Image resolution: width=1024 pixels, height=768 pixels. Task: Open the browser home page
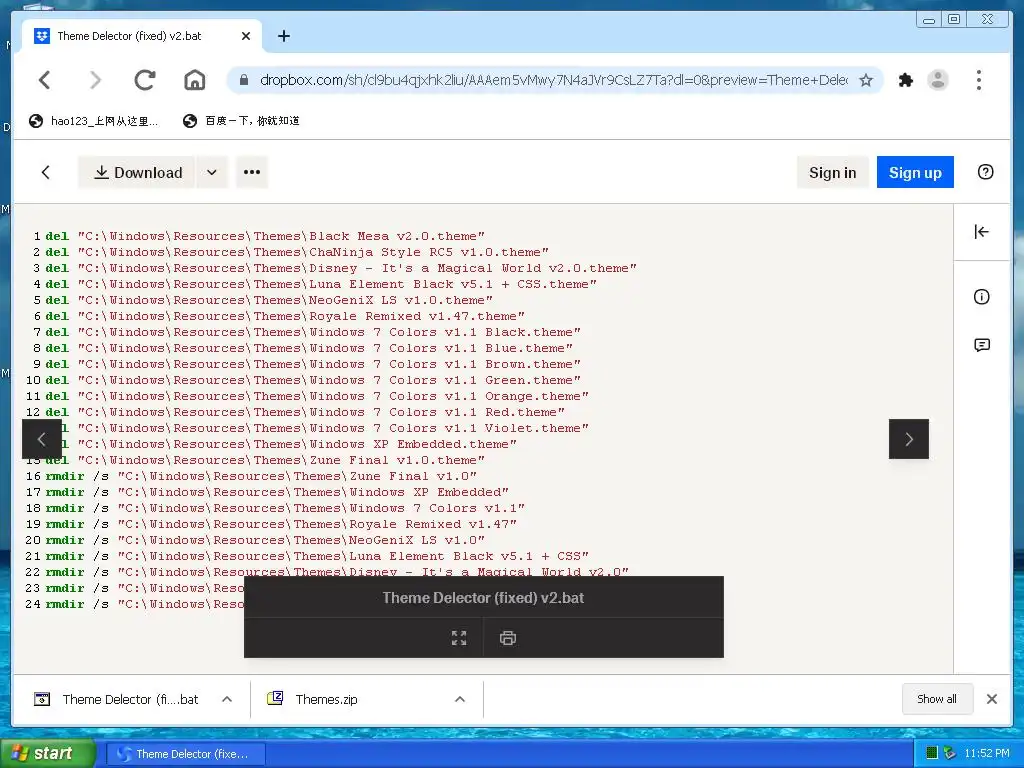pyautogui.click(x=195, y=80)
